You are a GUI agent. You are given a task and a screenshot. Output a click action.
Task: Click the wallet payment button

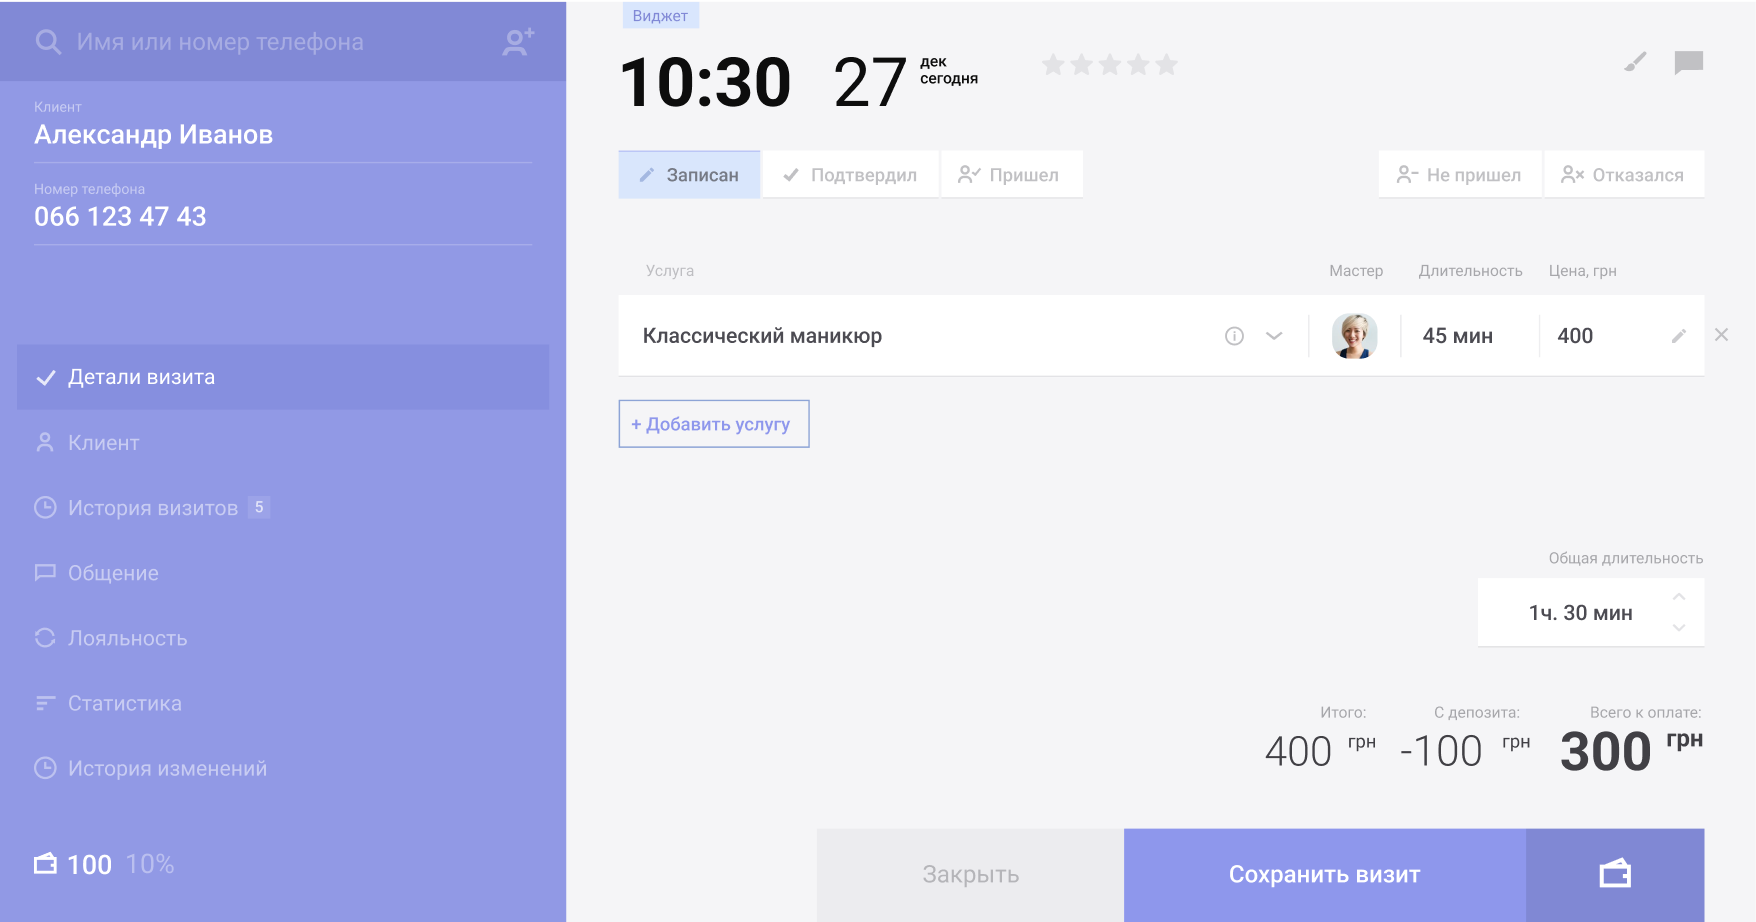[1614, 874]
